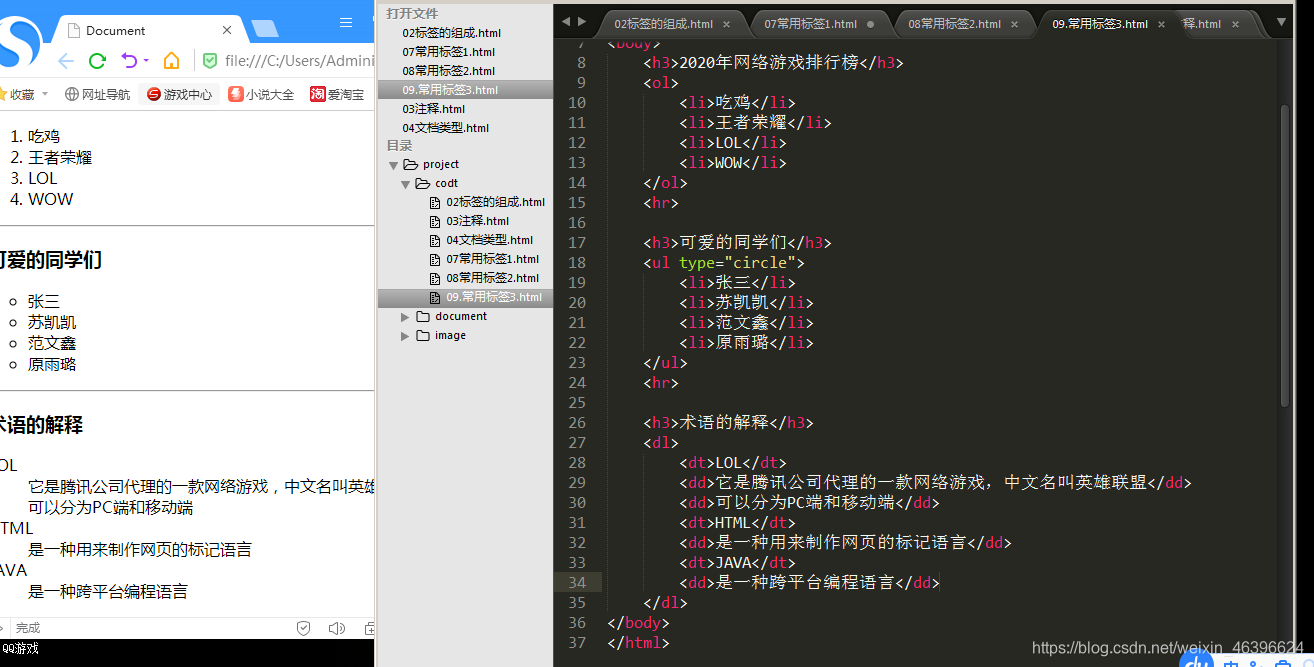1314x667 pixels.
Task: Click the browser back arrow
Action: (x=66, y=61)
